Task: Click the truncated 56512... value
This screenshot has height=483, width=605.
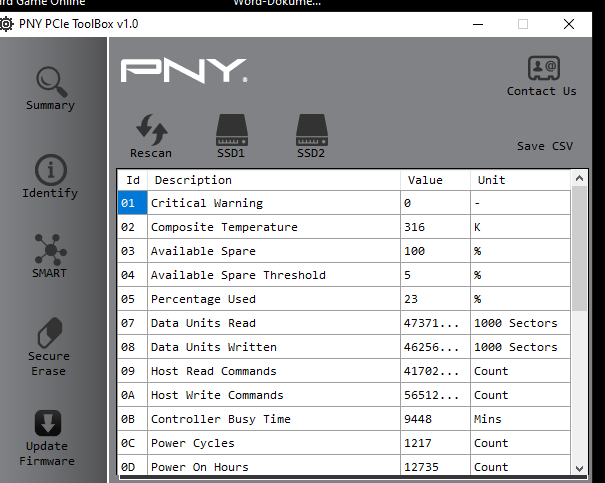Action: click(x=436, y=395)
